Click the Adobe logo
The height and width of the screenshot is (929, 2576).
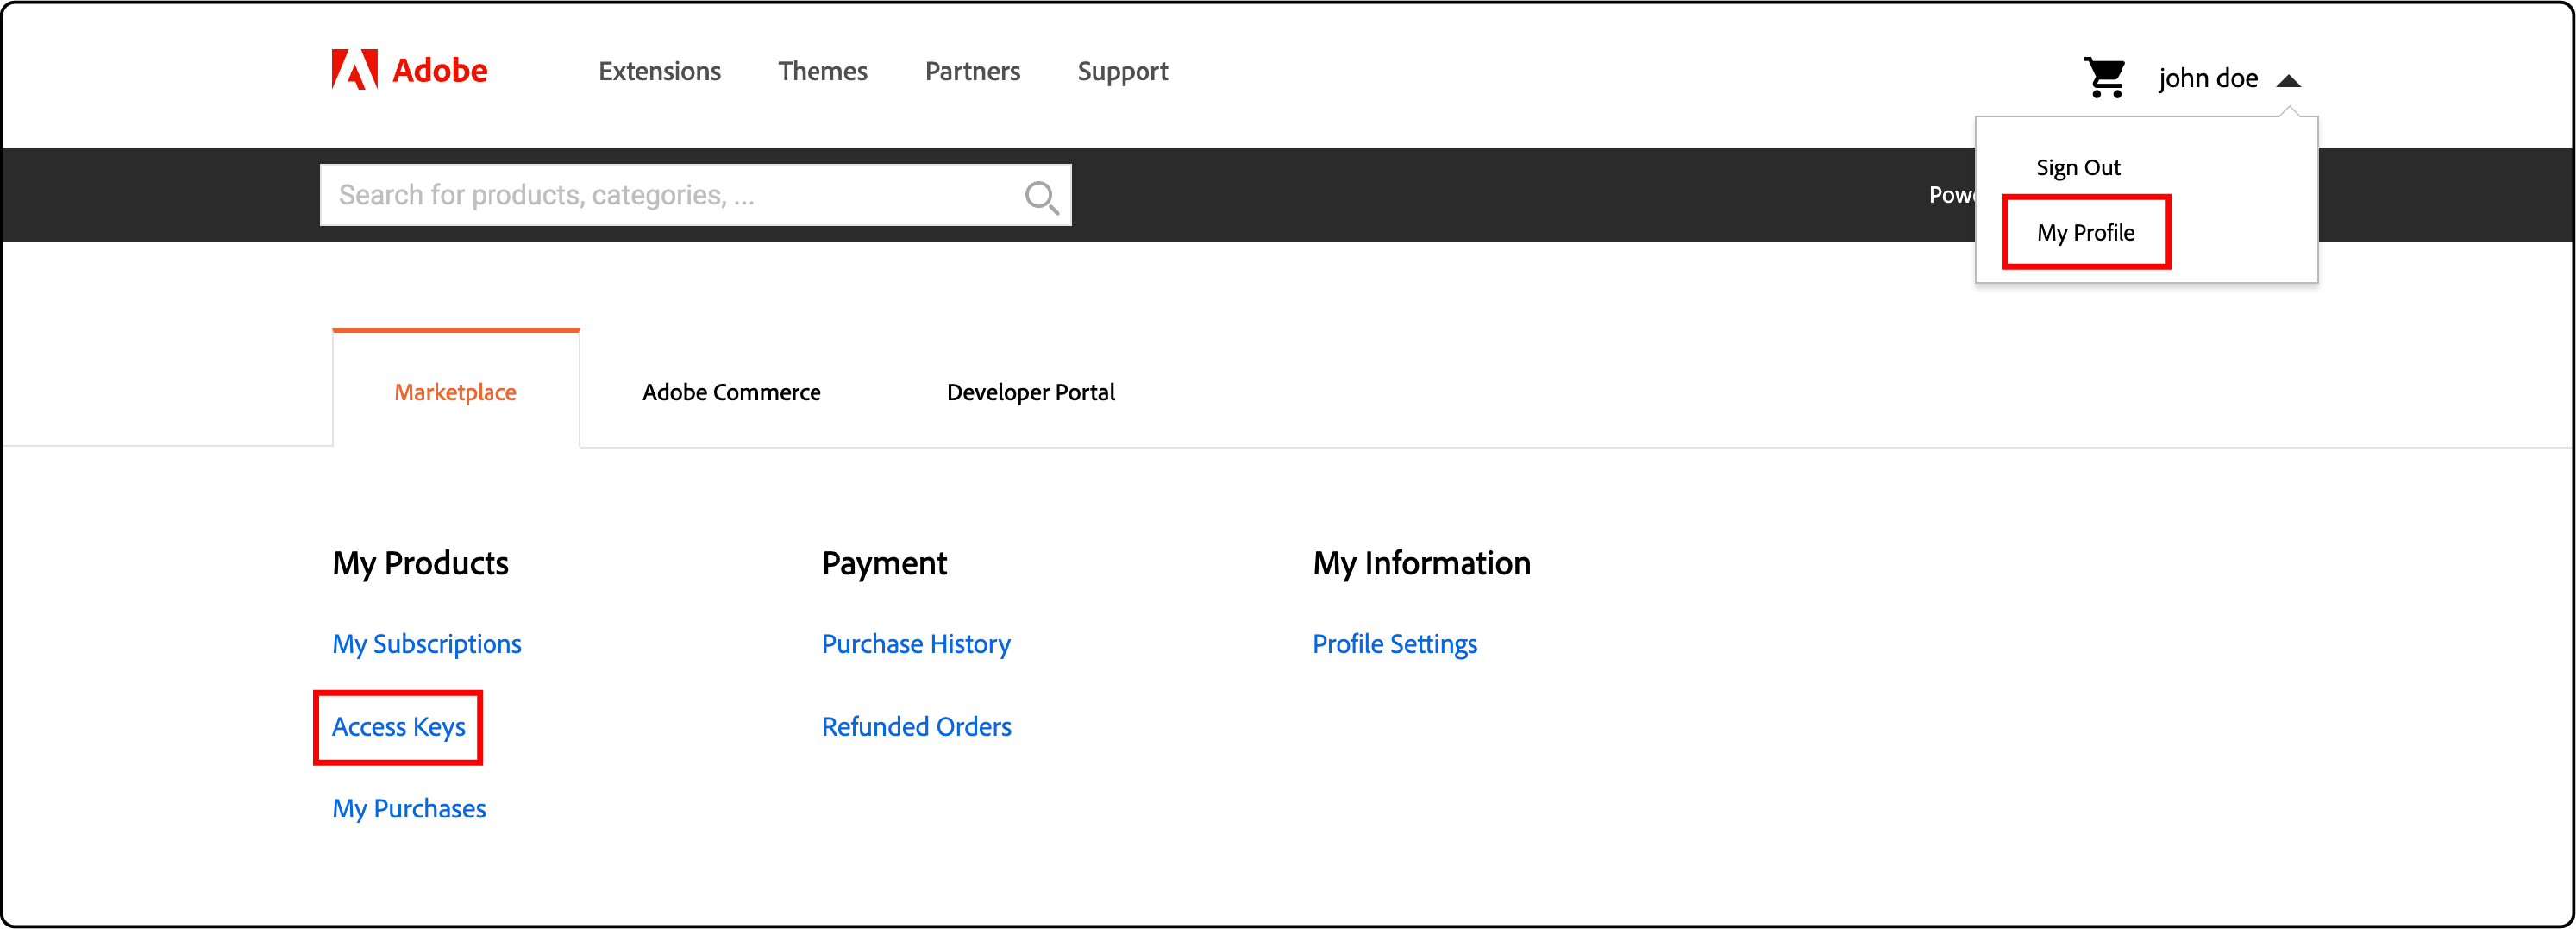409,70
